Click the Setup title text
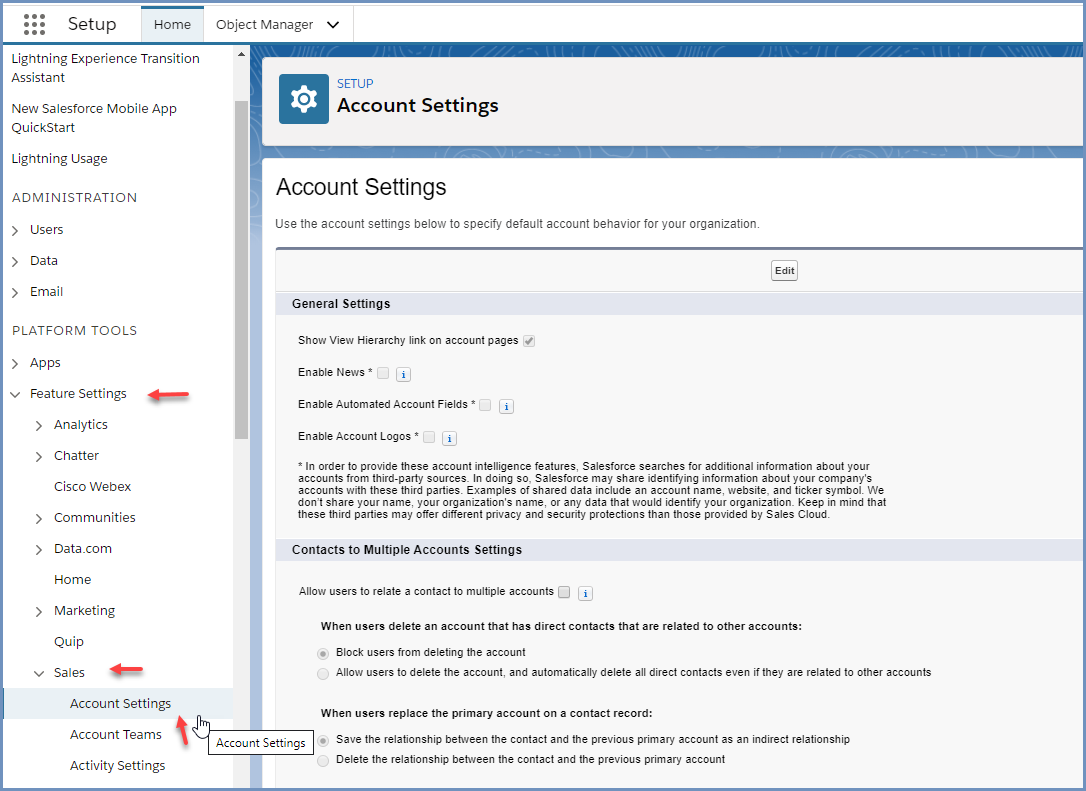This screenshot has height=791, width=1086. tap(91, 24)
